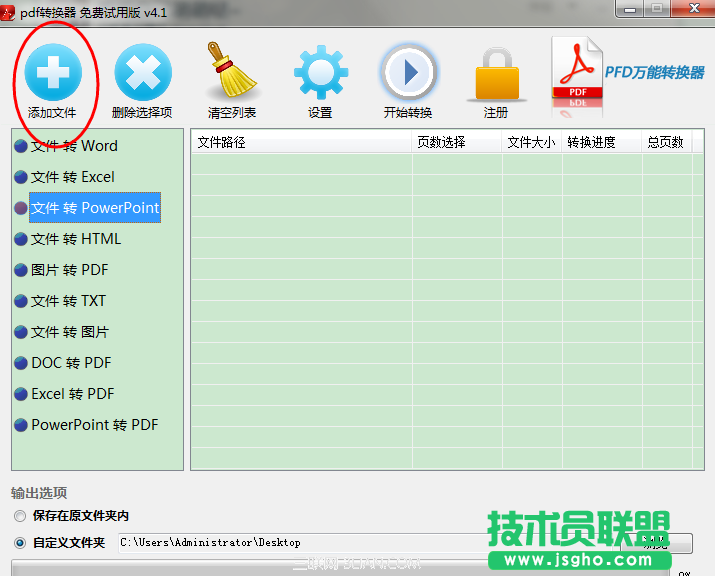Start conversion with the 开始转换 play icon
Image resolution: width=715 pixels, height=576 pixels.
408,72
